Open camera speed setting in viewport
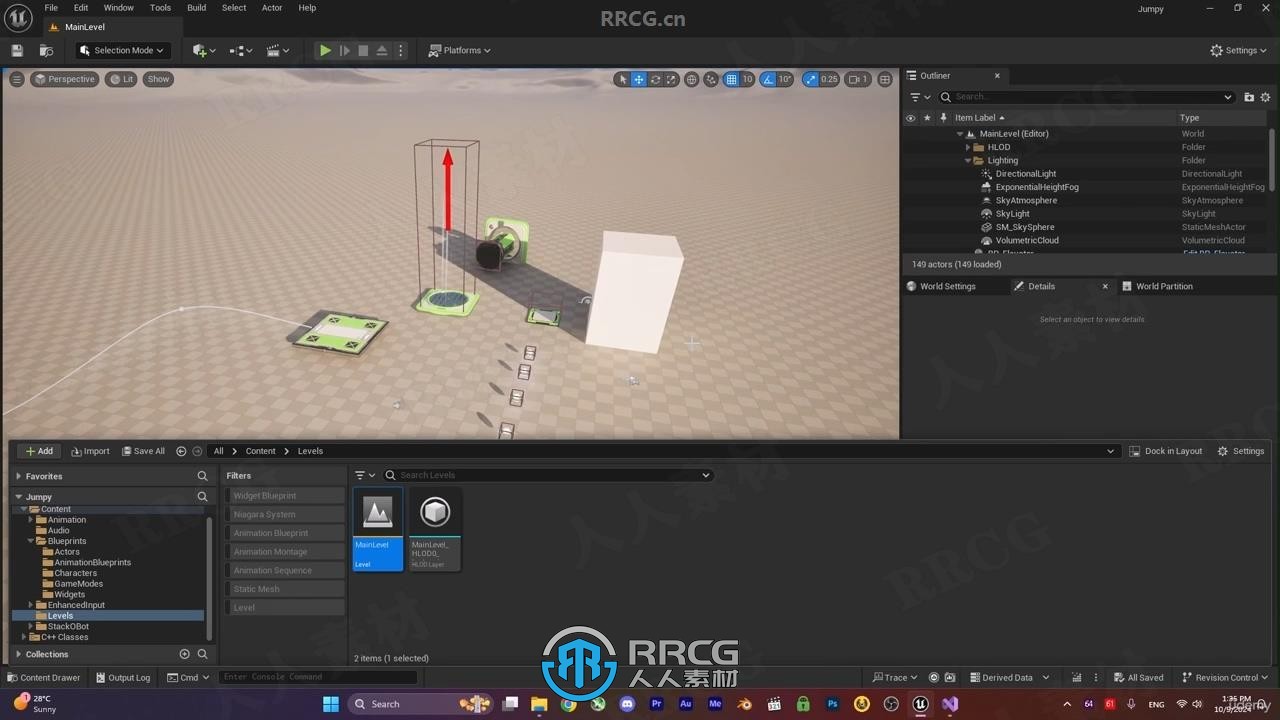 pos(858,79)
